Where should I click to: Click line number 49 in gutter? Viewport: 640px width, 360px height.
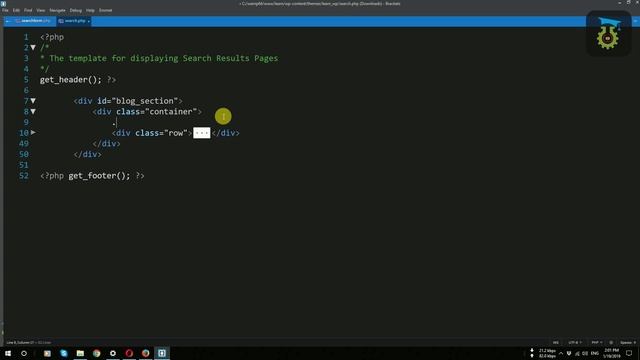click(24, 144)
